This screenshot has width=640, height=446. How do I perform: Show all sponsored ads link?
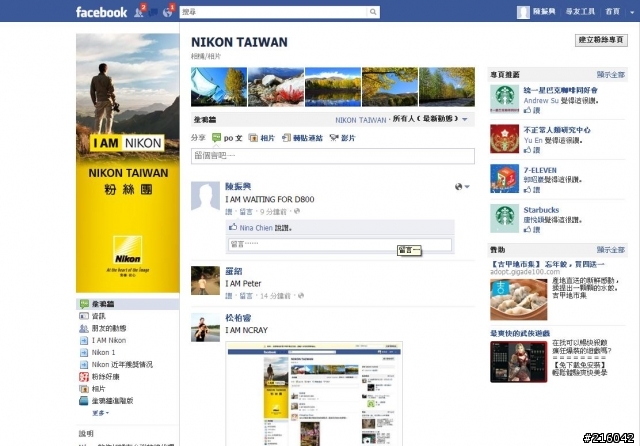point(611,250)
